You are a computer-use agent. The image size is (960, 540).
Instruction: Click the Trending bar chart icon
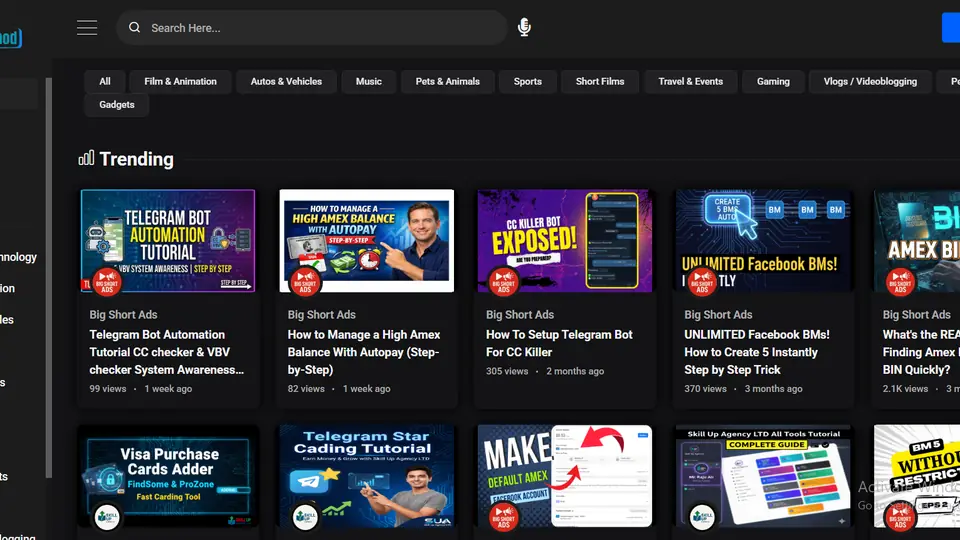(86, 159)
